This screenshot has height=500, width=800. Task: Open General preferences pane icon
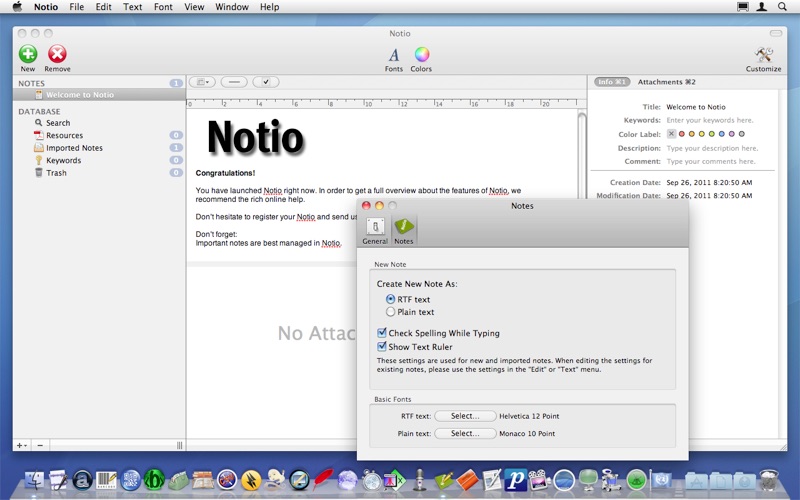(375, 227)
